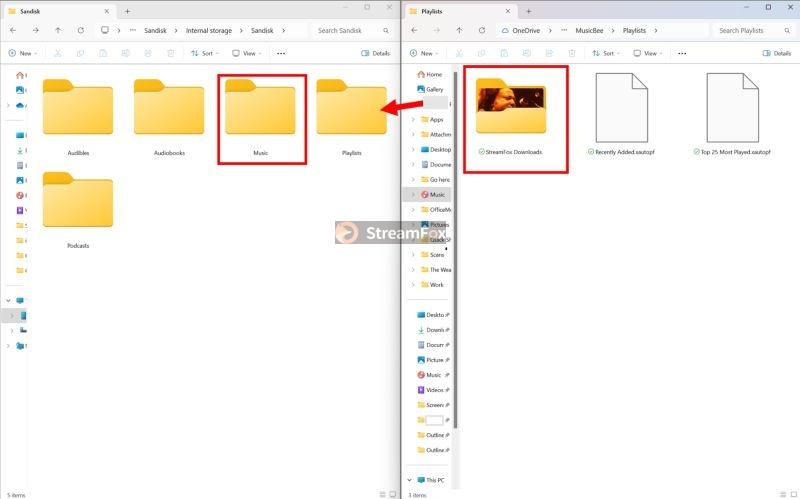Screen dimensions: 800x499
Task: Switch to large icons view in Playlists status bar
Action: (x=793, y=494)
